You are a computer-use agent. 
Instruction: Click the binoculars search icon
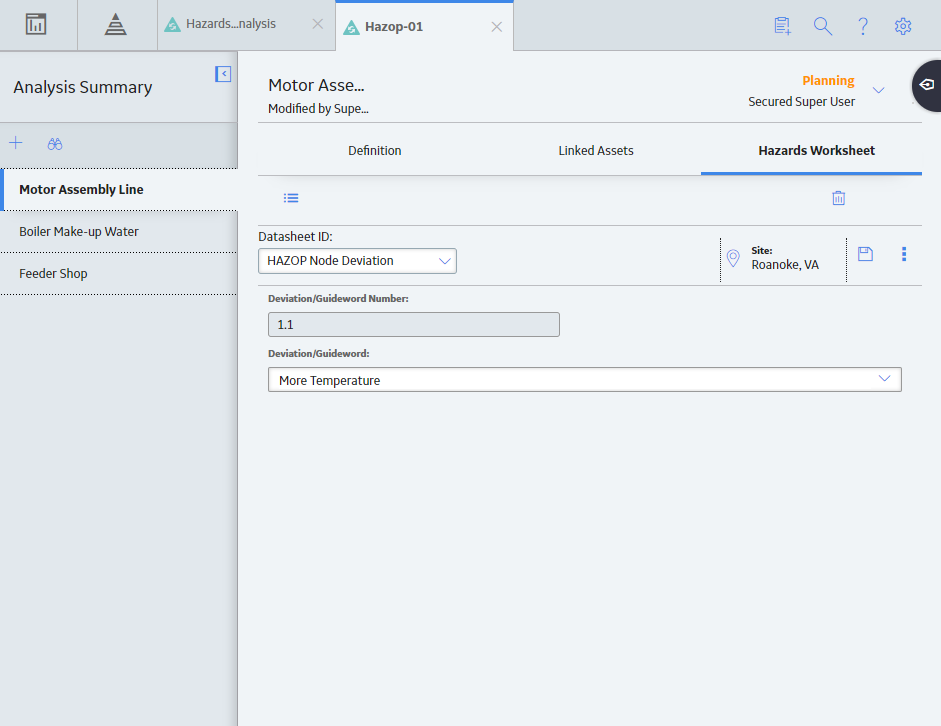click(55, 144)
